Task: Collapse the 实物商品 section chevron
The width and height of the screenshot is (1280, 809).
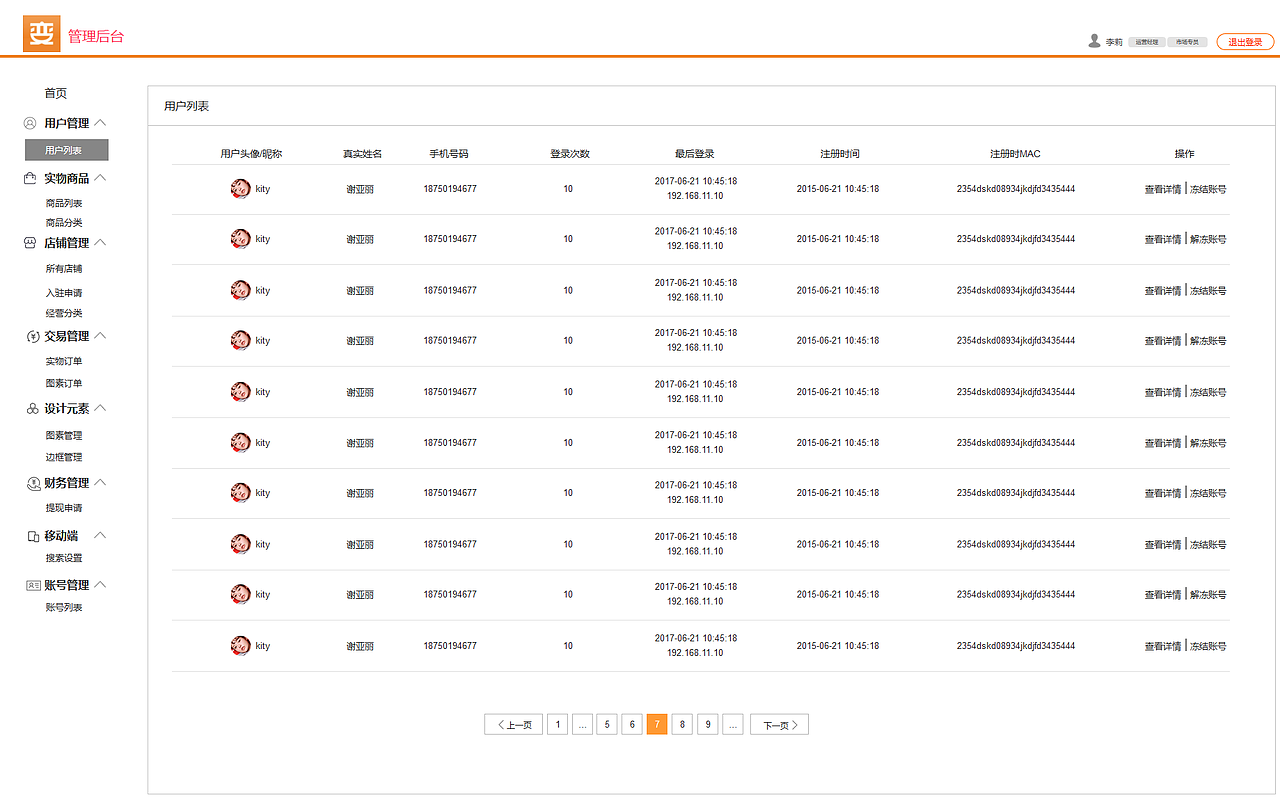Action: [100, 178]
